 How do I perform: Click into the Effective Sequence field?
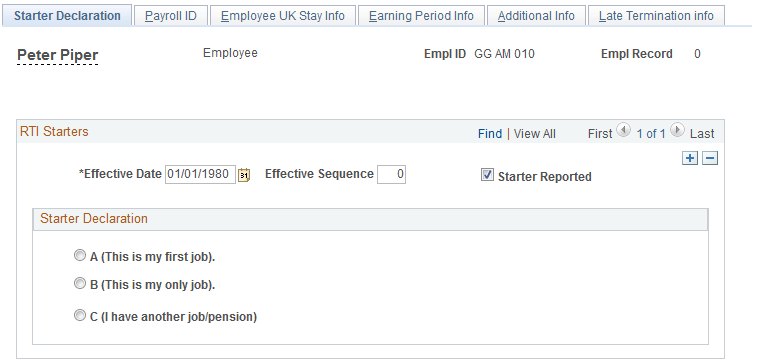(x=391, y=174)
